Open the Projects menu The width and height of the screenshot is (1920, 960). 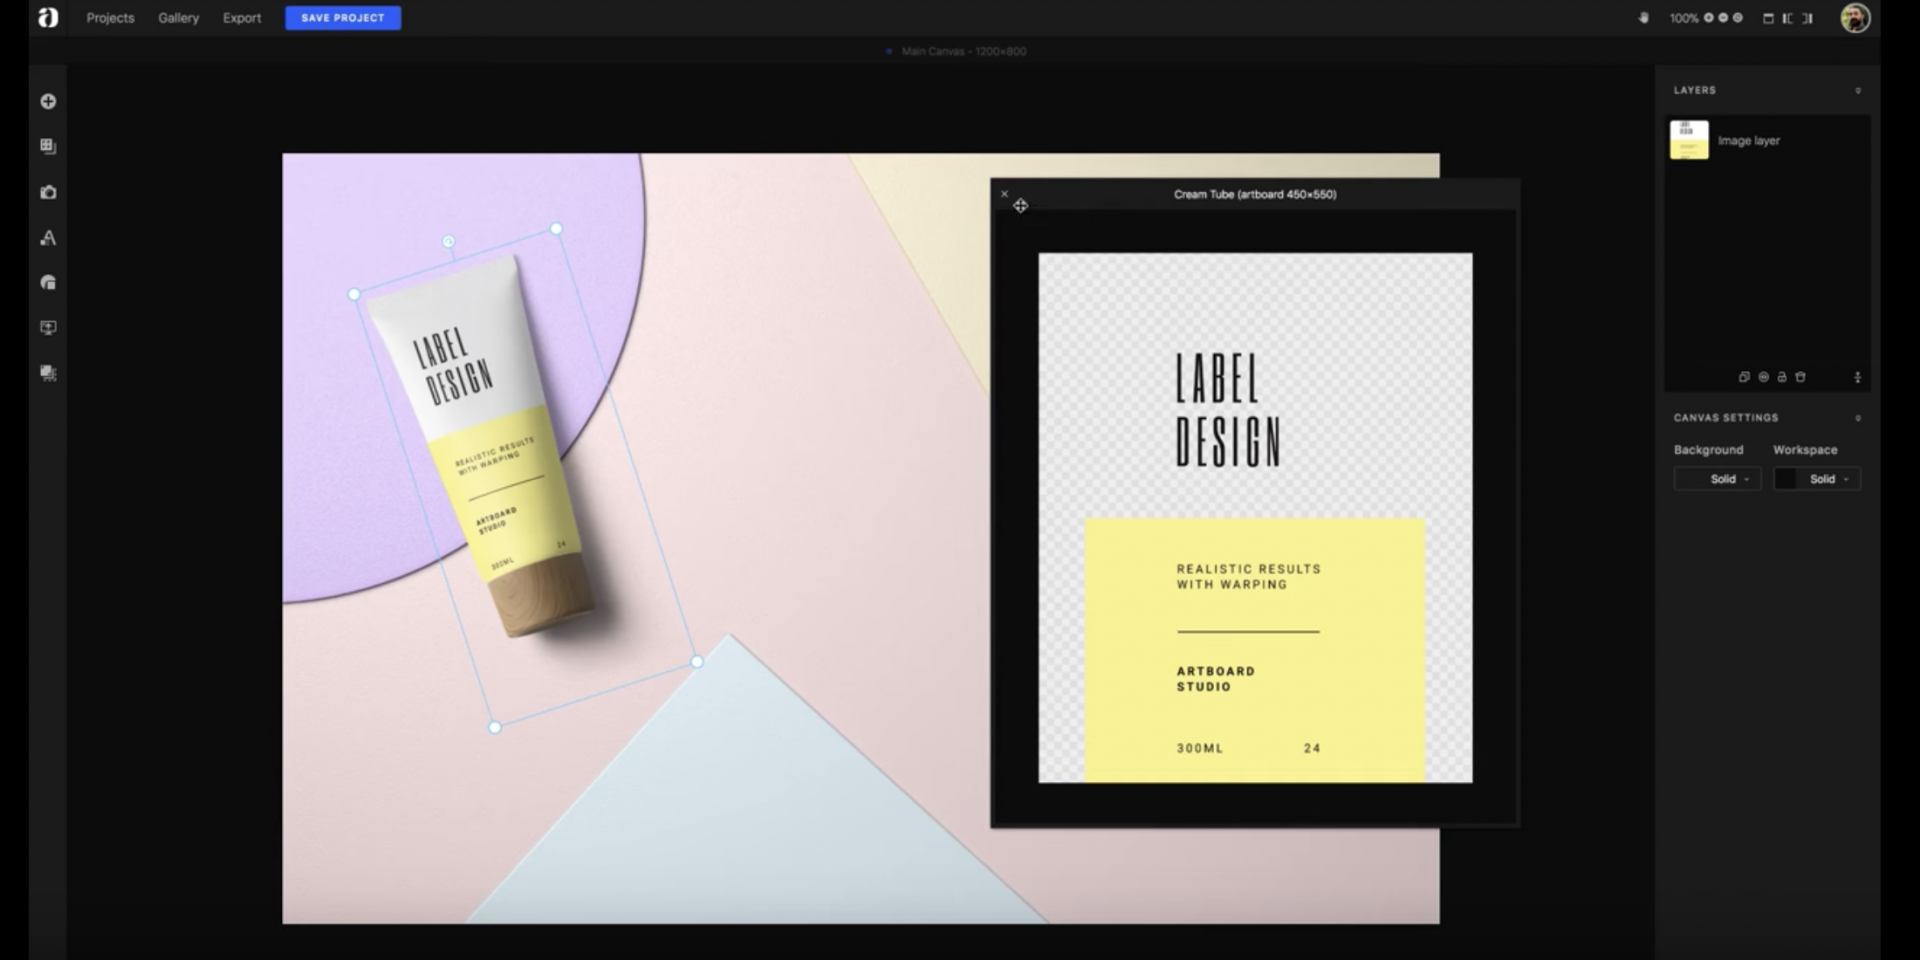pyautogui.click(x=110, y=18)
